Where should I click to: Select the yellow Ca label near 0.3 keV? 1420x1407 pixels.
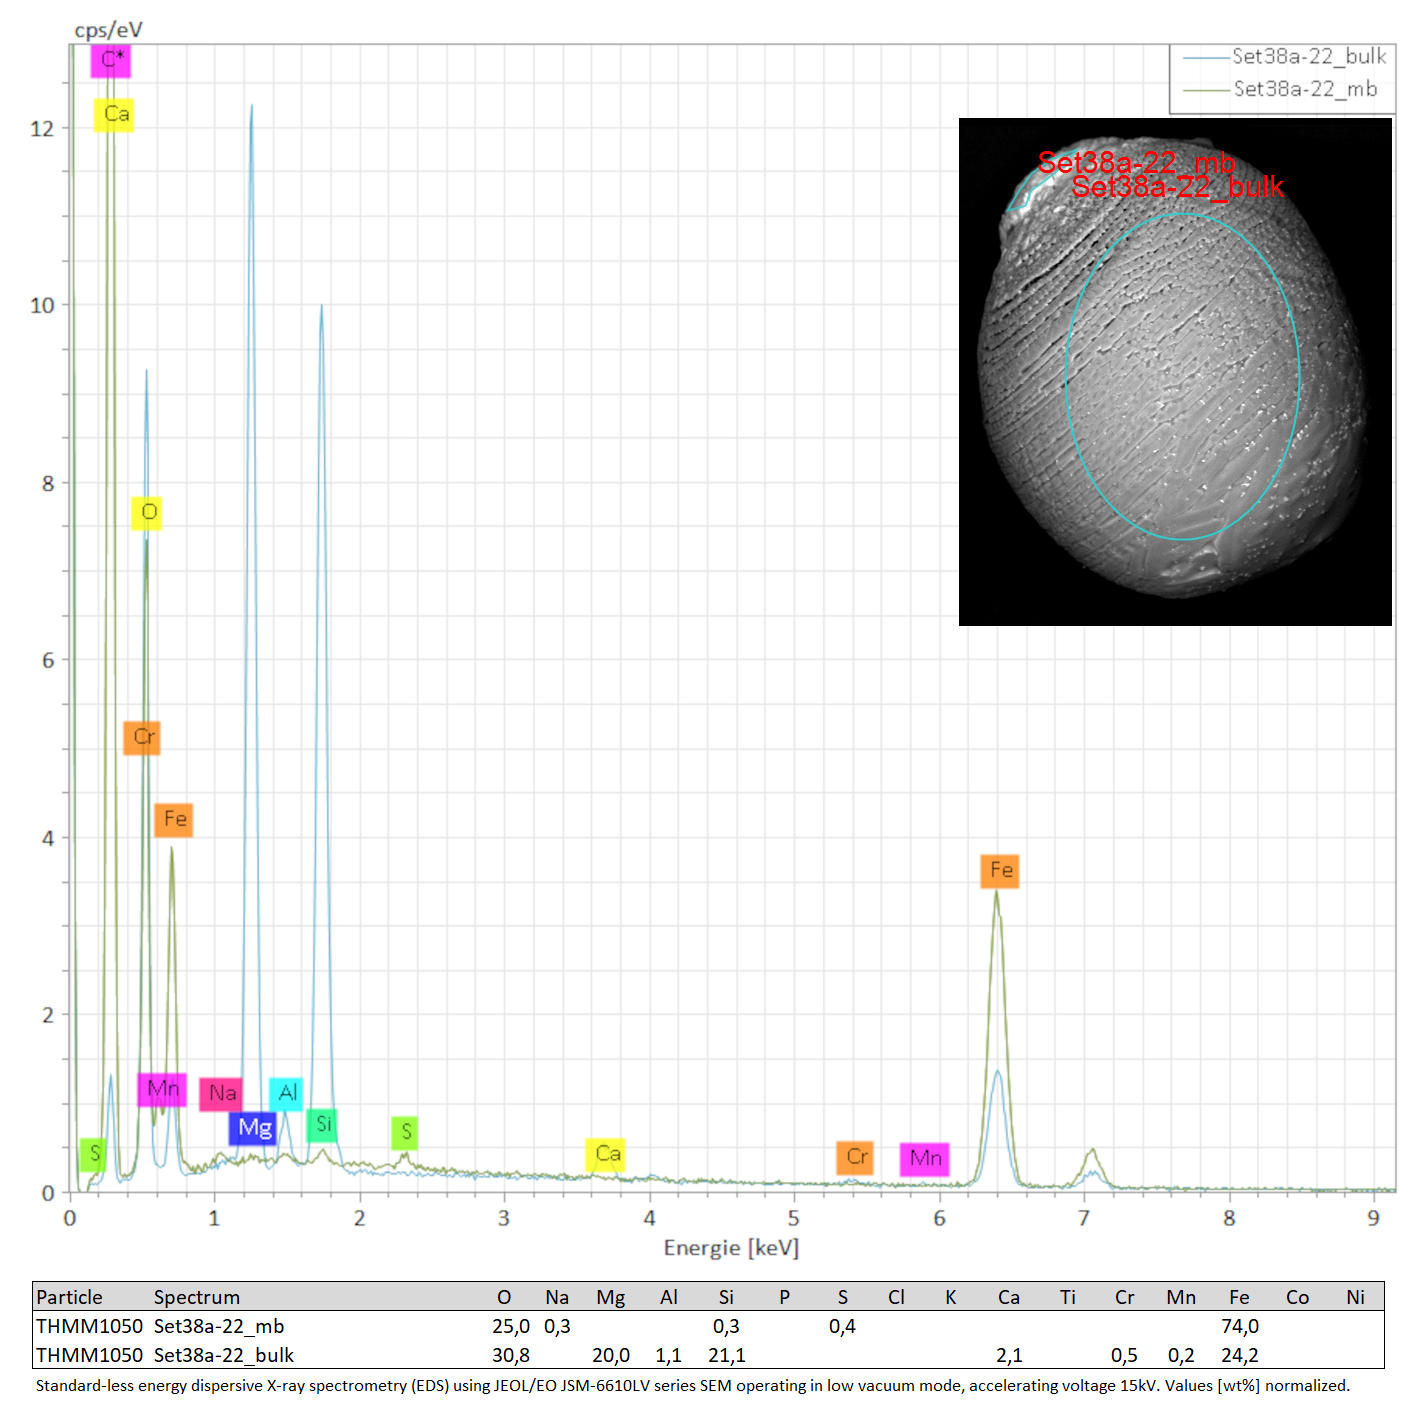114,114
